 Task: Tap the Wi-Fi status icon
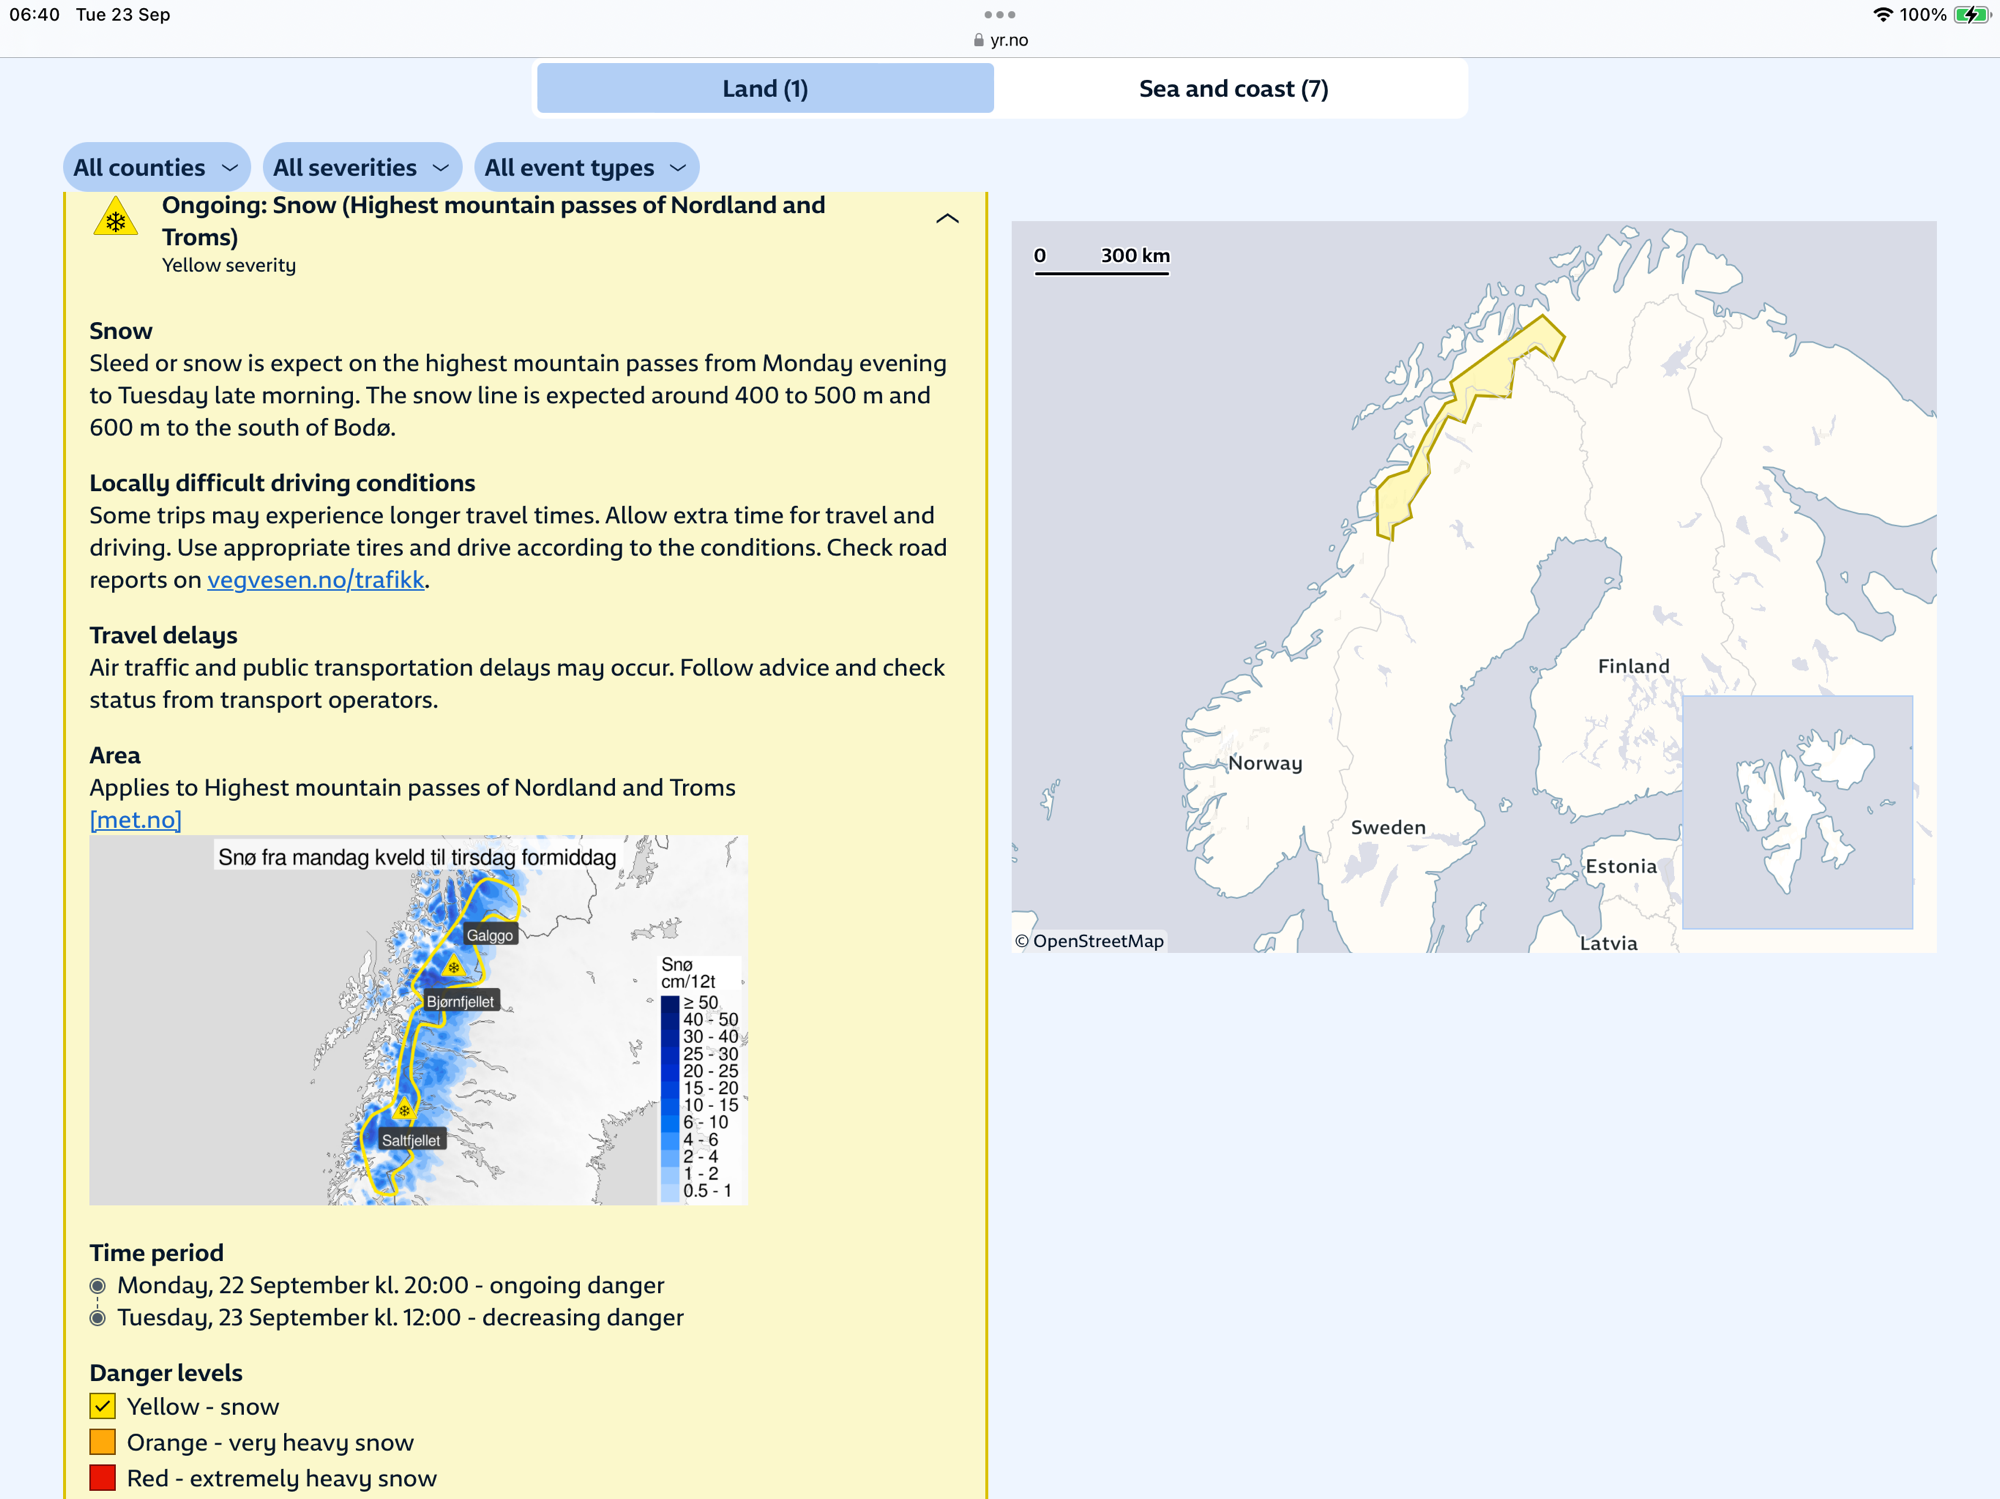click(1882, 14)
